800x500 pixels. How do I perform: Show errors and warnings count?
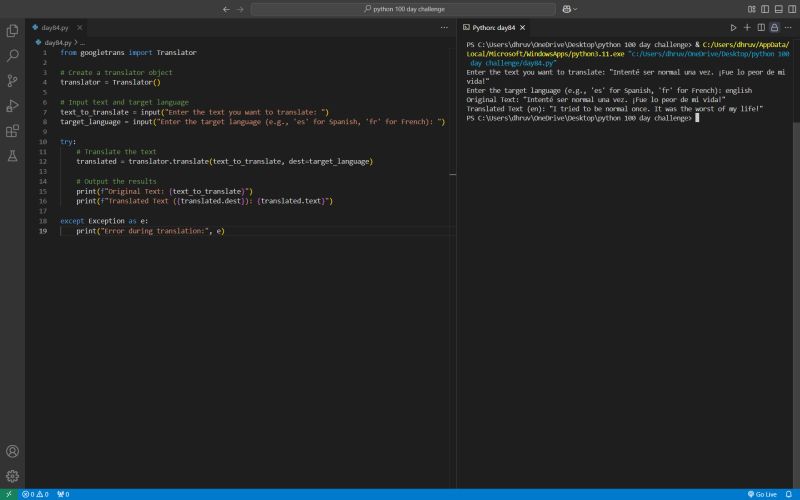35,494
